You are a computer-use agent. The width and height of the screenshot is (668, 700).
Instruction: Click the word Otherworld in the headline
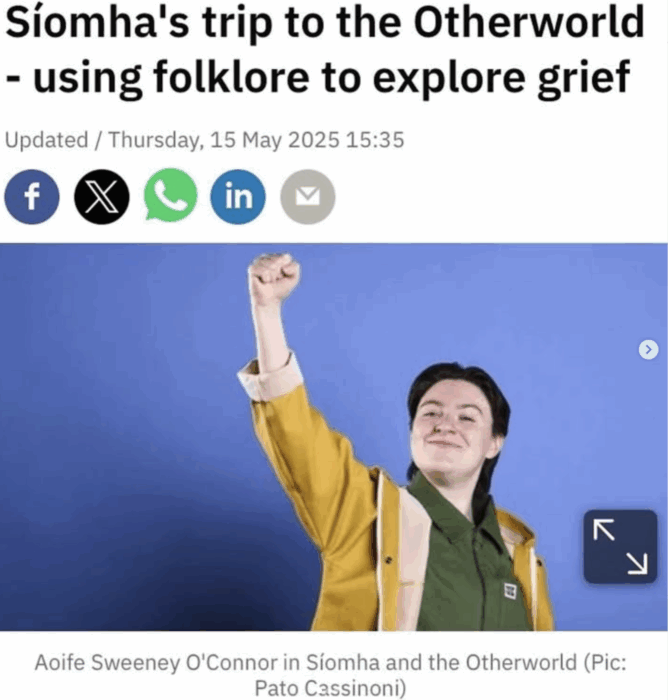529,23
